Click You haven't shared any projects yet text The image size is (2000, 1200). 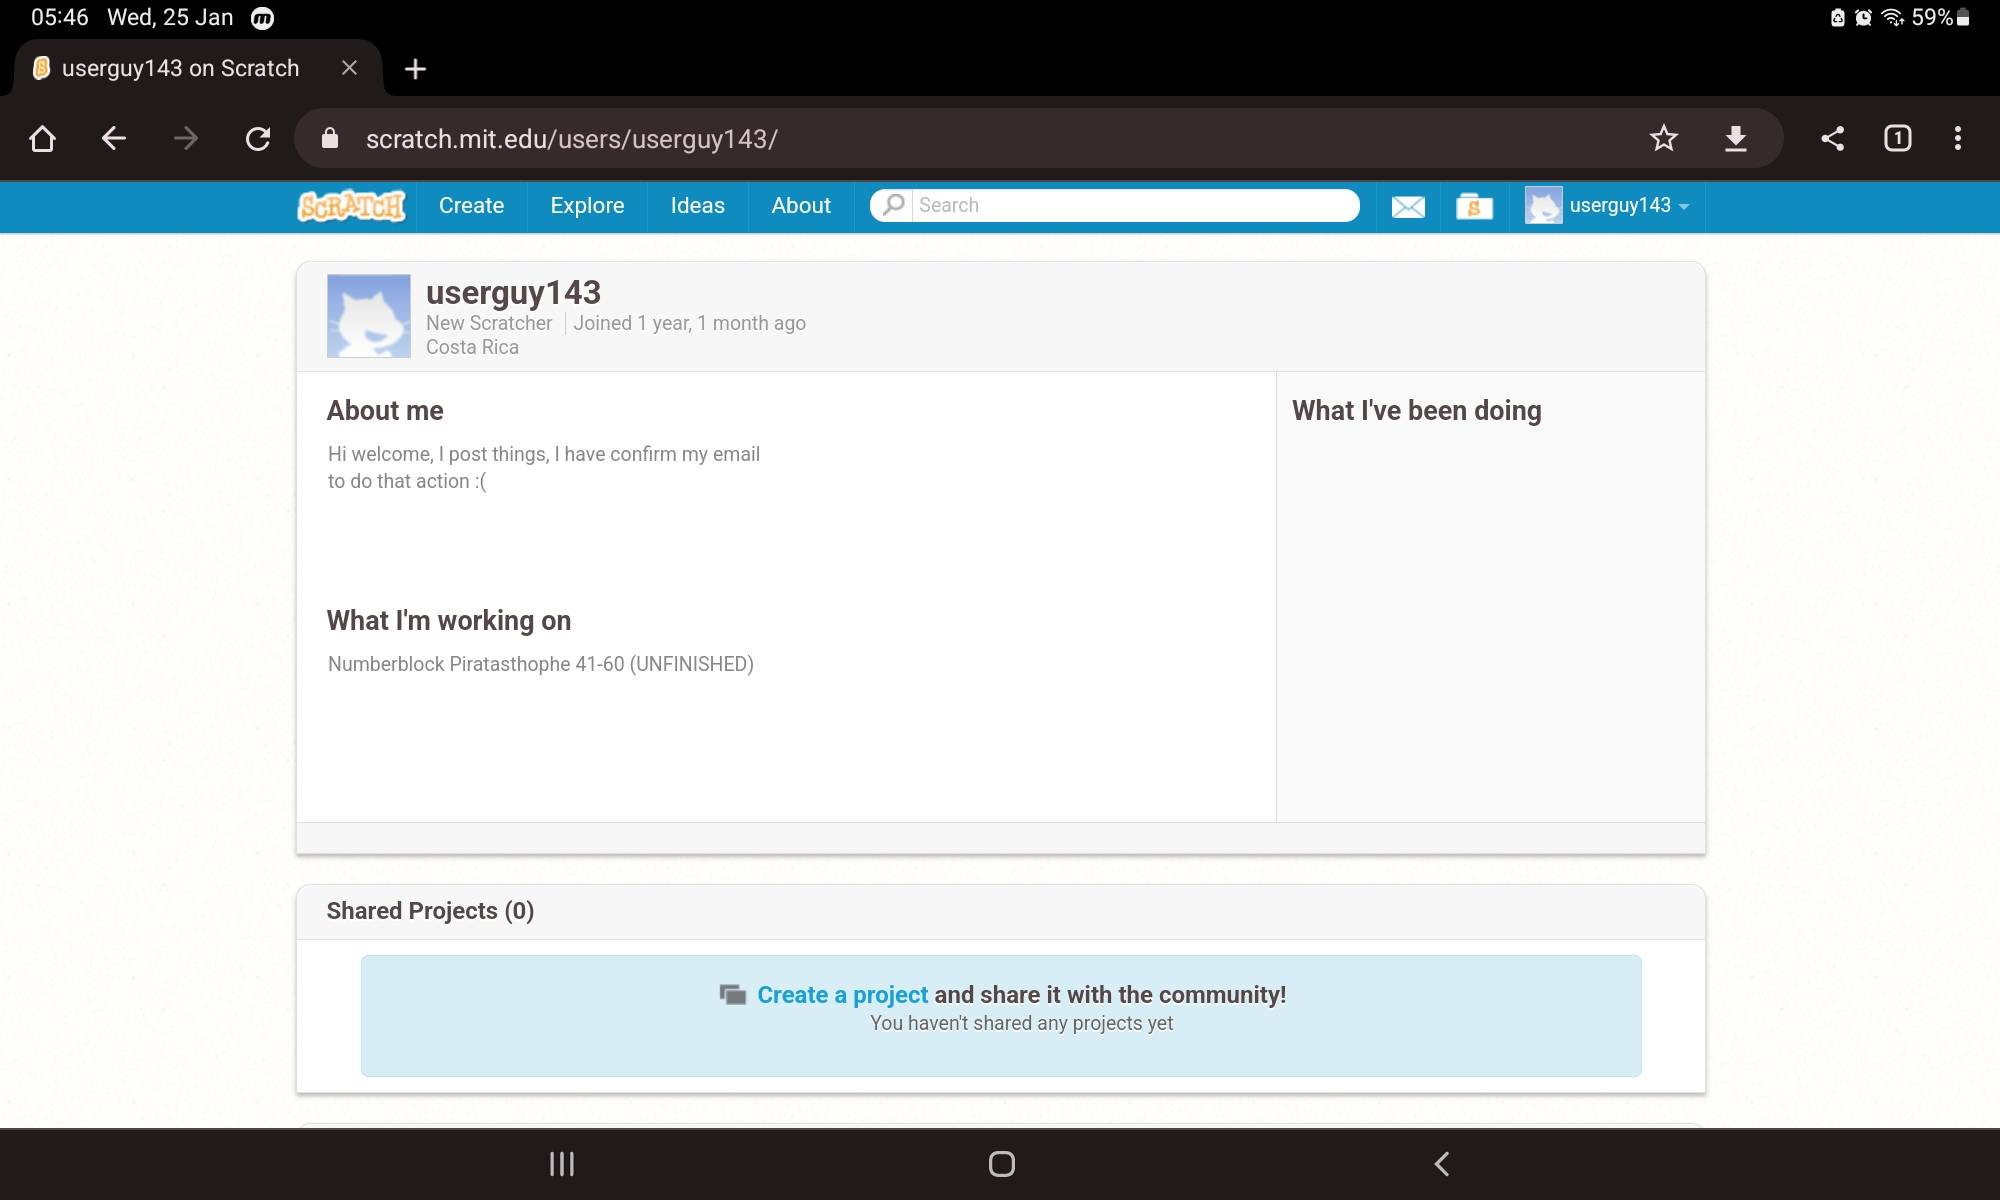pos(1021,1023)
